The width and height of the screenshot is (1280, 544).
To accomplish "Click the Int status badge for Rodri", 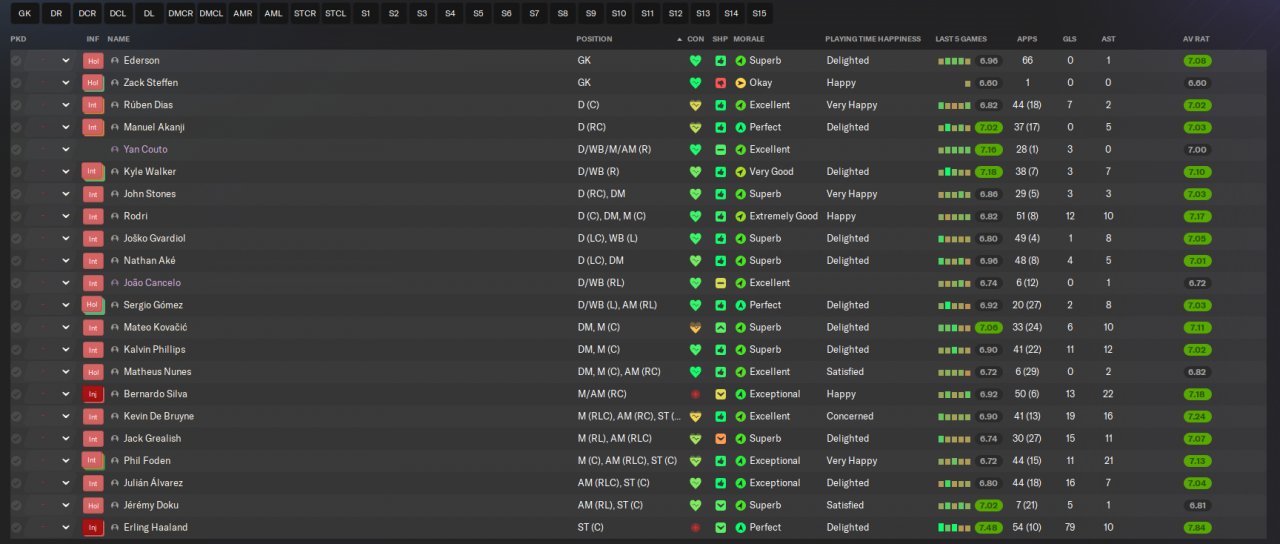I will click(93, 216).
